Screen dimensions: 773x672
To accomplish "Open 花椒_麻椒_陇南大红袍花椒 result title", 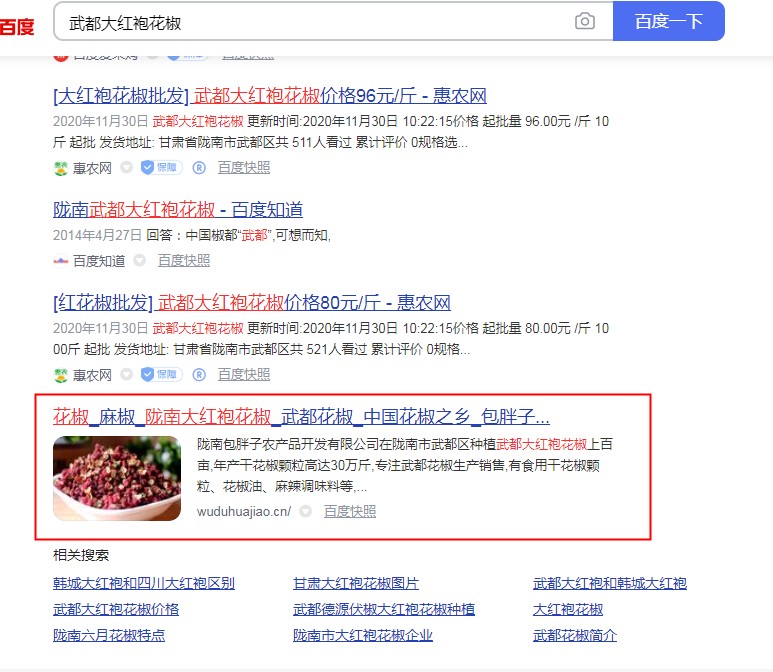I will 301,417.
